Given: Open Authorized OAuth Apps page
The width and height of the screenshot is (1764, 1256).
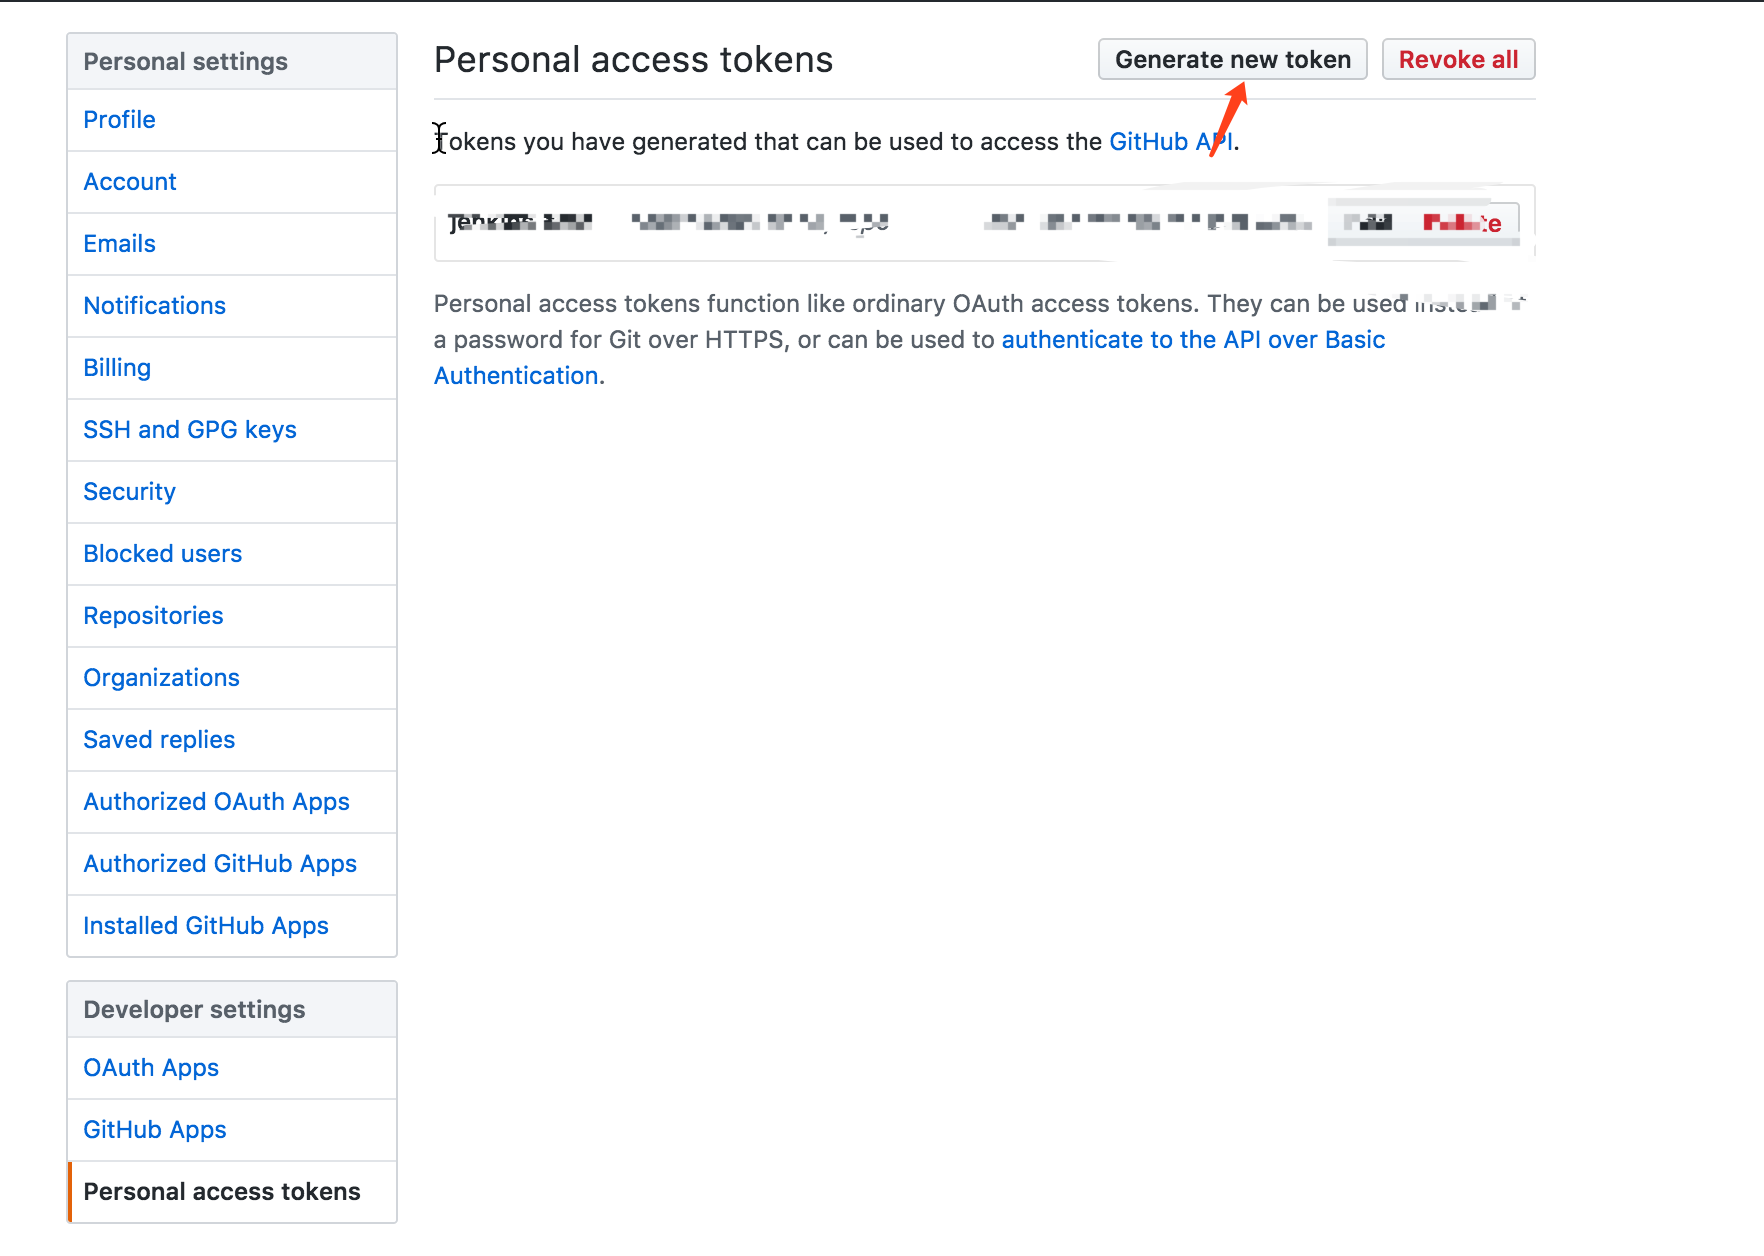Looking at the screenshot, I should (217, 802).
